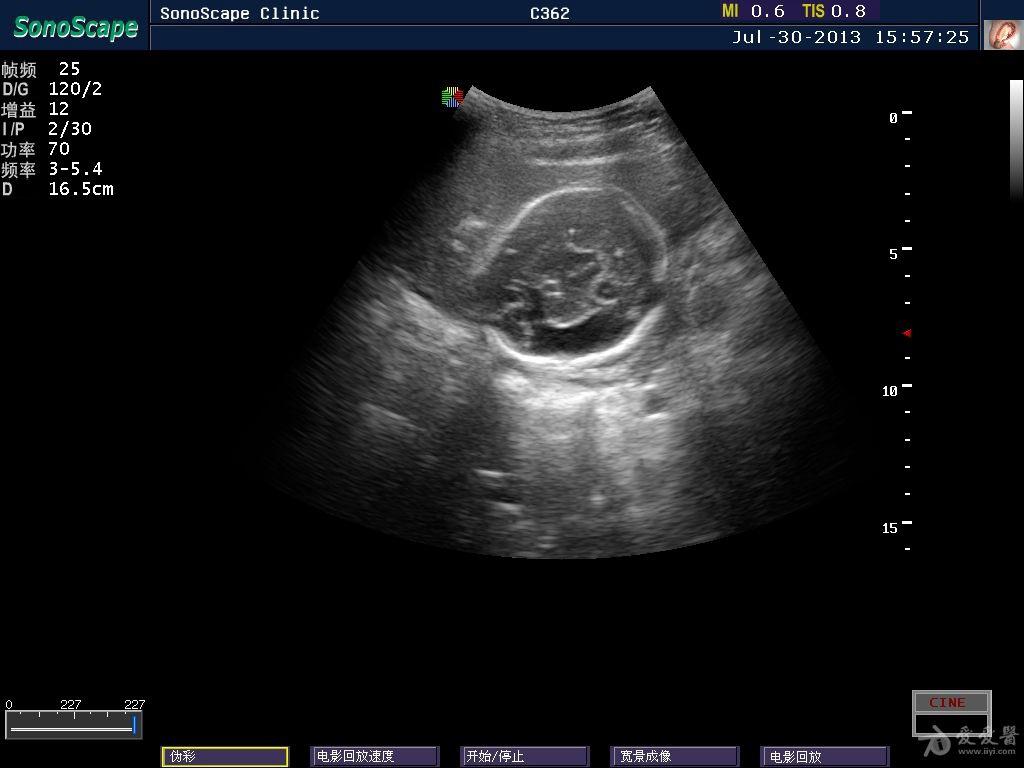Click the probe orientation marker on the scan

pos(453,97)
